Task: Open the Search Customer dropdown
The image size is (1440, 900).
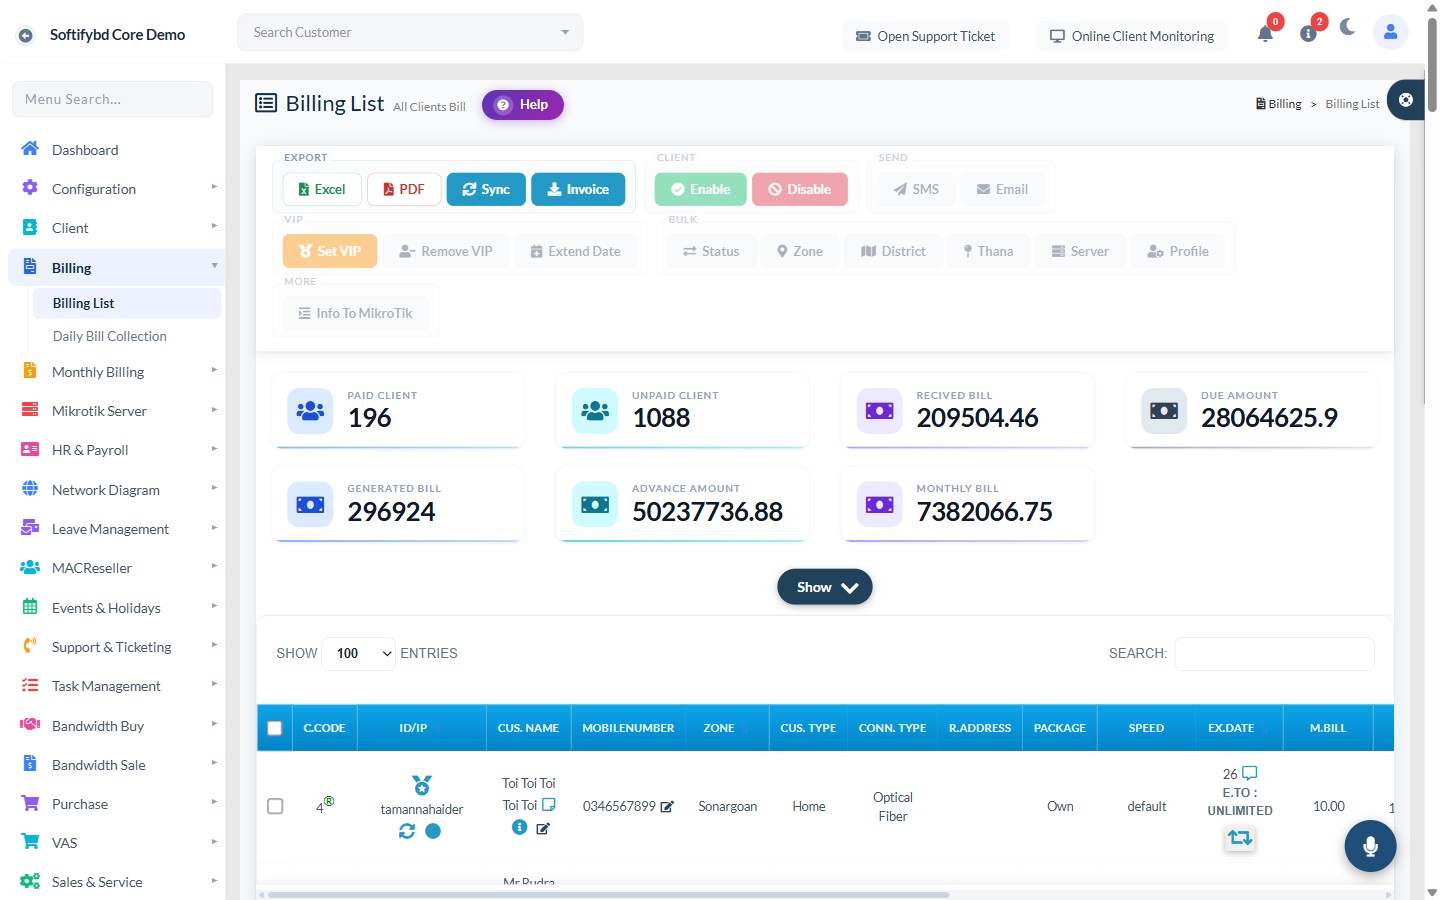Action: 410,32
